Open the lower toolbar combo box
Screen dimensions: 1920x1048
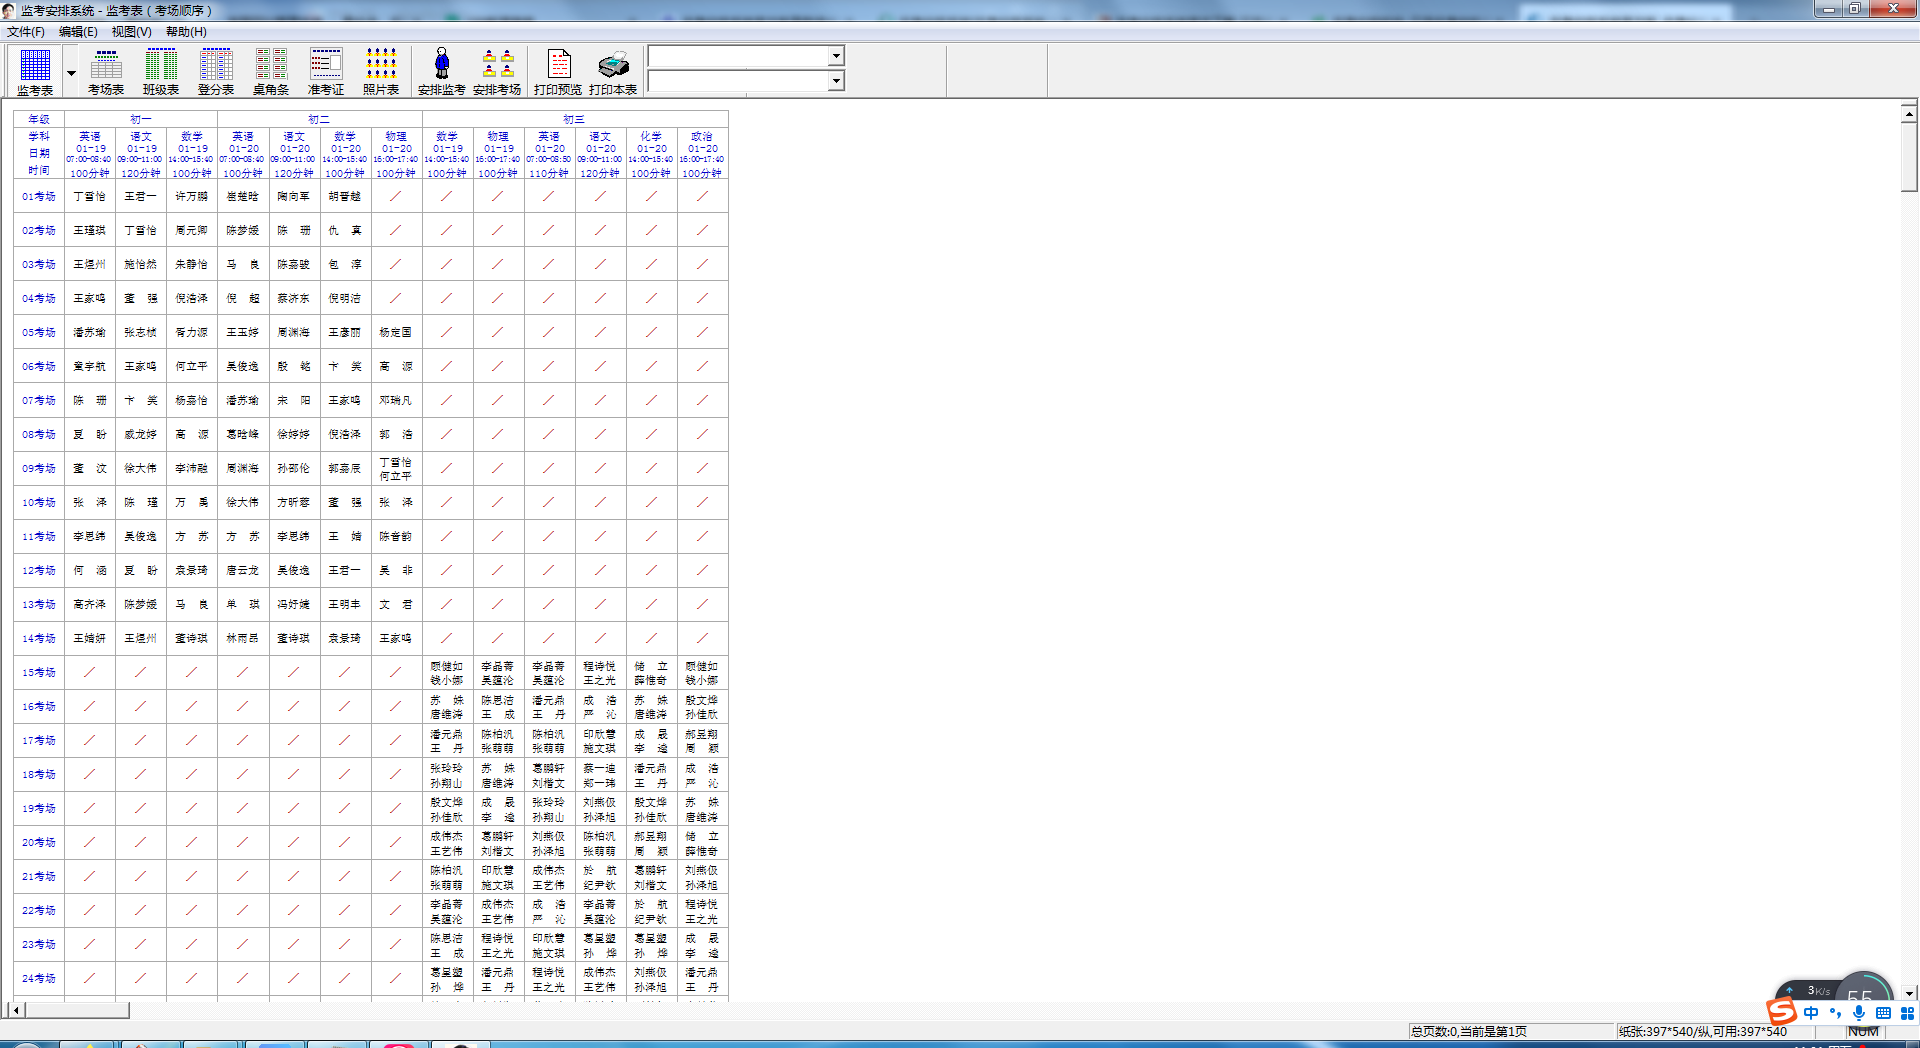(836, 81)
